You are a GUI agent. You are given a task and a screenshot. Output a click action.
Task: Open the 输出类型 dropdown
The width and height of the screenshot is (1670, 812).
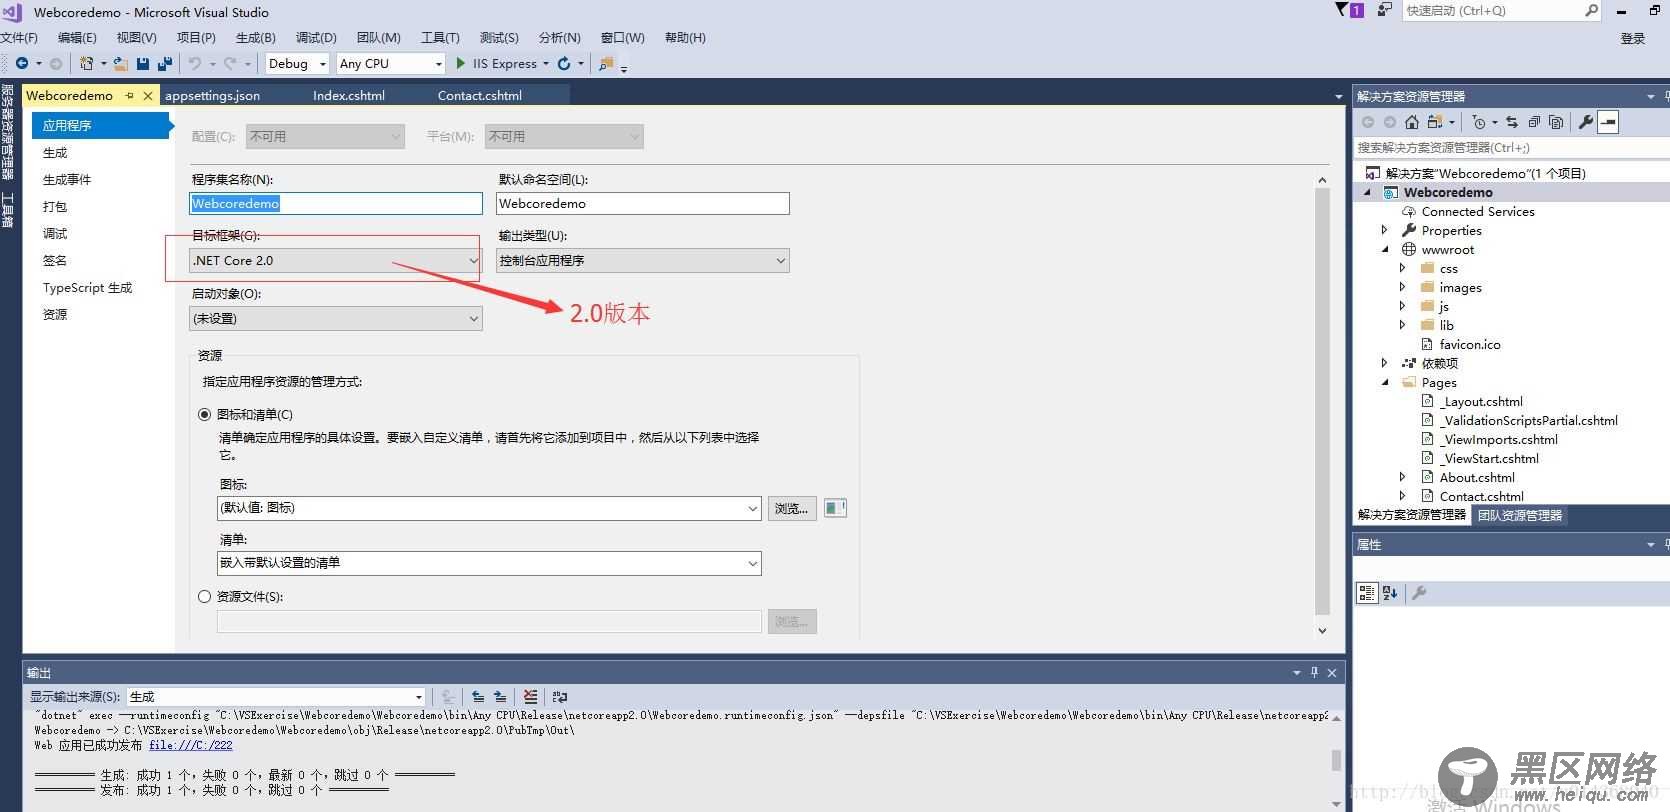point(643,261)
